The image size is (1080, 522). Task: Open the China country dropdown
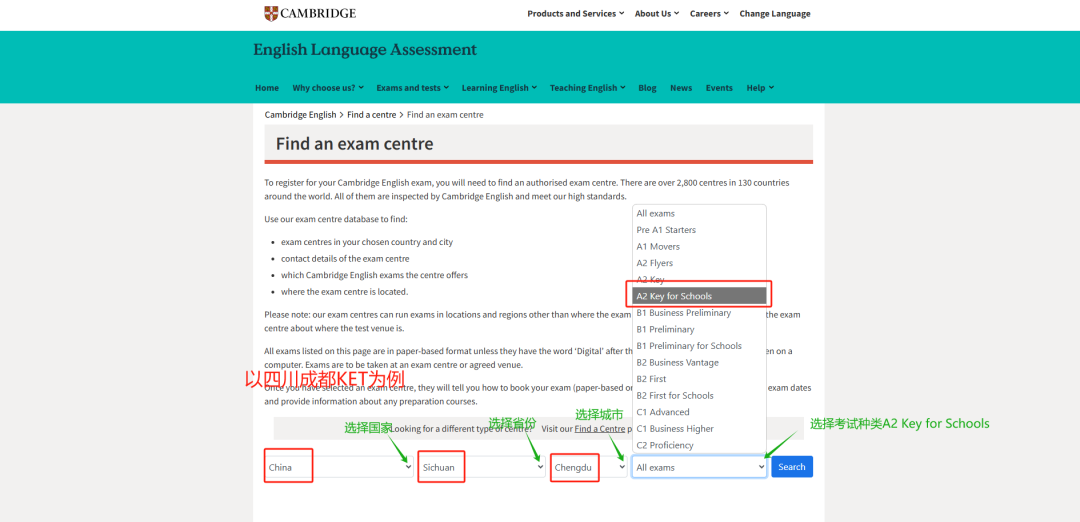339,467
